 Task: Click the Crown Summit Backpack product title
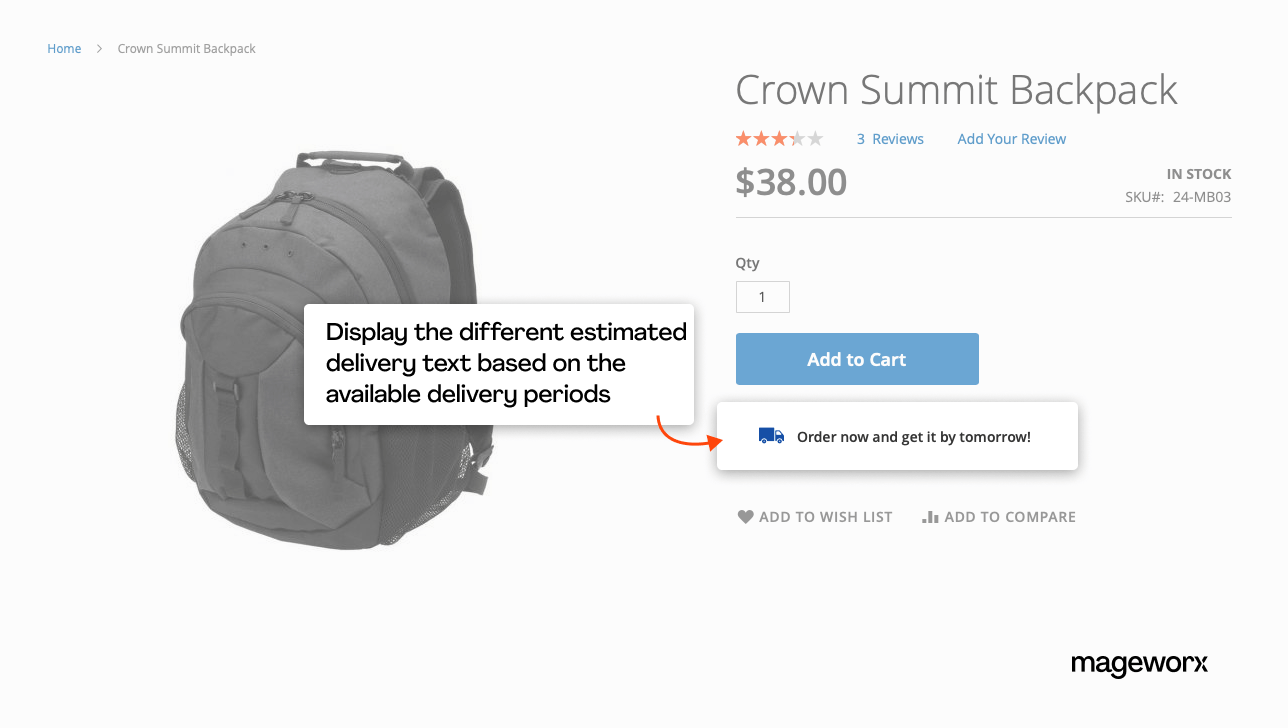pyautogui.click(x=956, y=90)
